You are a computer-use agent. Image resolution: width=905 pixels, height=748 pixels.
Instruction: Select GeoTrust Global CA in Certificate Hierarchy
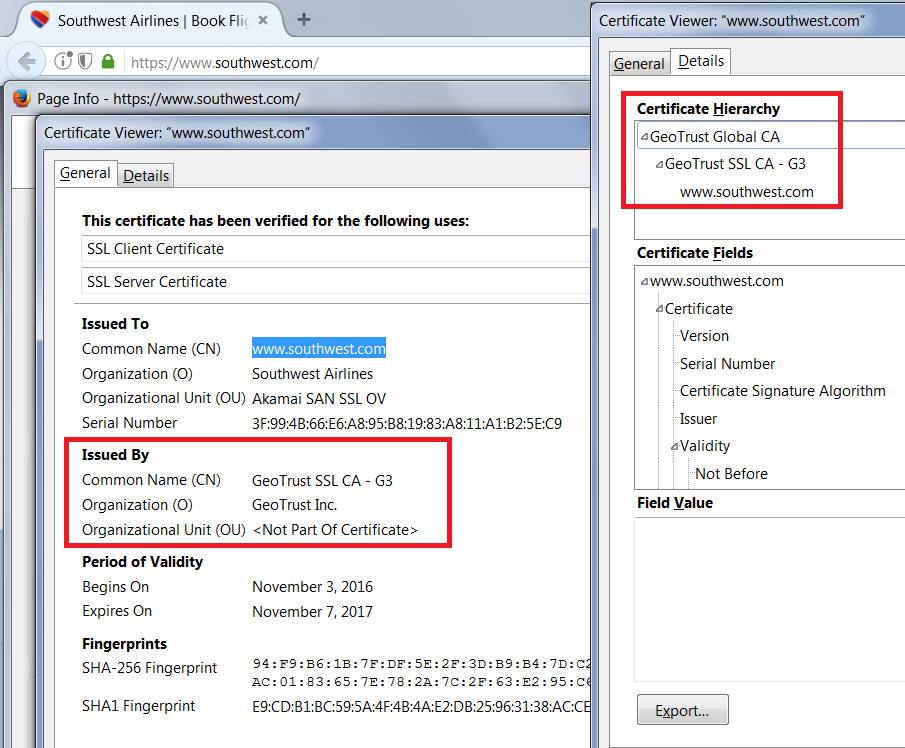[715, 137]
